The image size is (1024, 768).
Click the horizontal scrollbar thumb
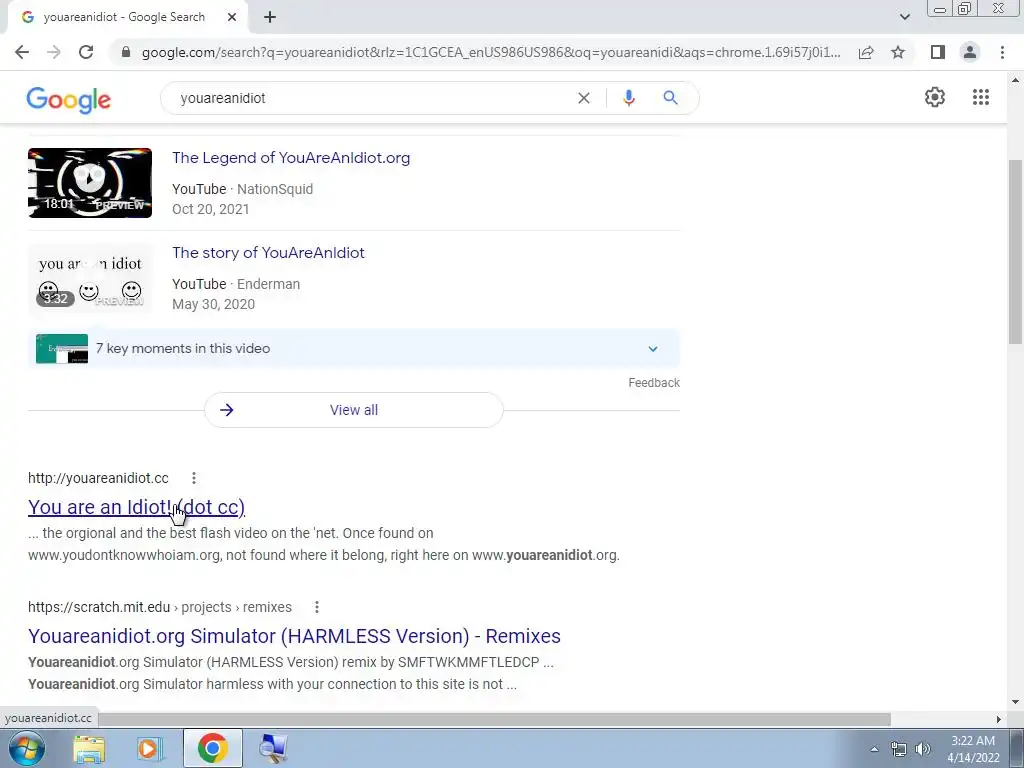[x=494, y=719]
